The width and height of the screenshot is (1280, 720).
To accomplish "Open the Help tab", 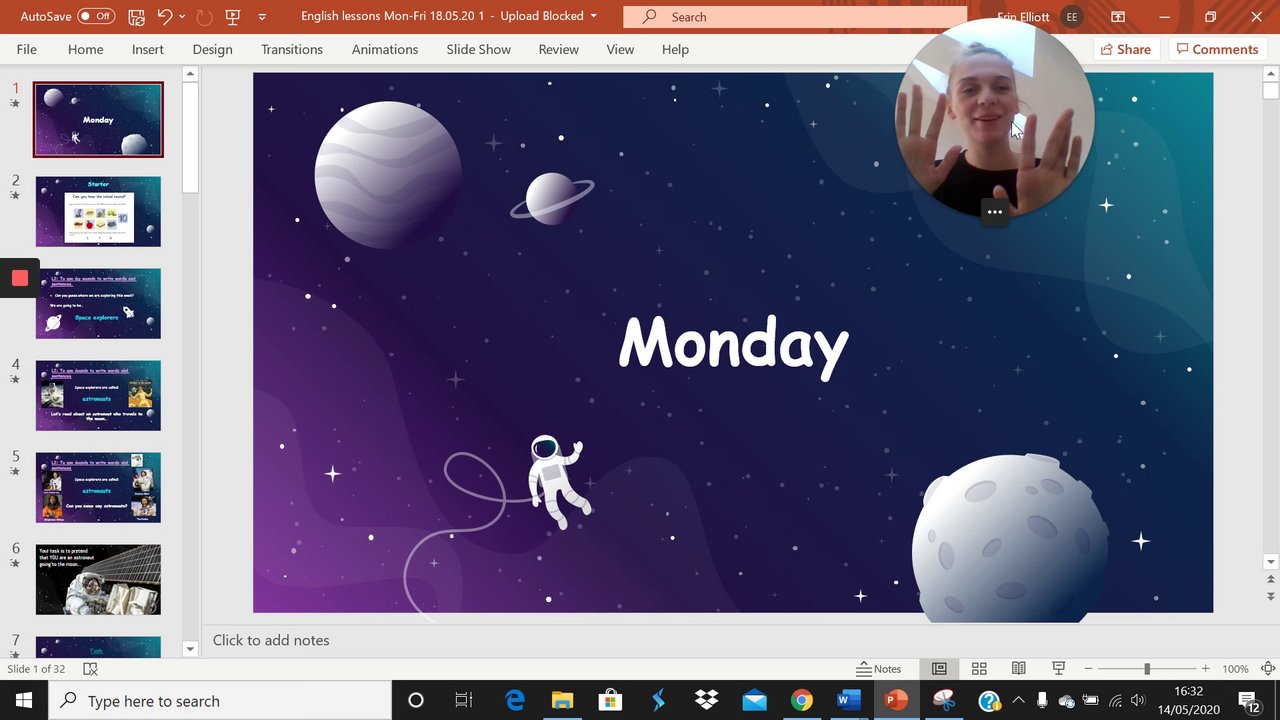I will [x=675, y=49].
